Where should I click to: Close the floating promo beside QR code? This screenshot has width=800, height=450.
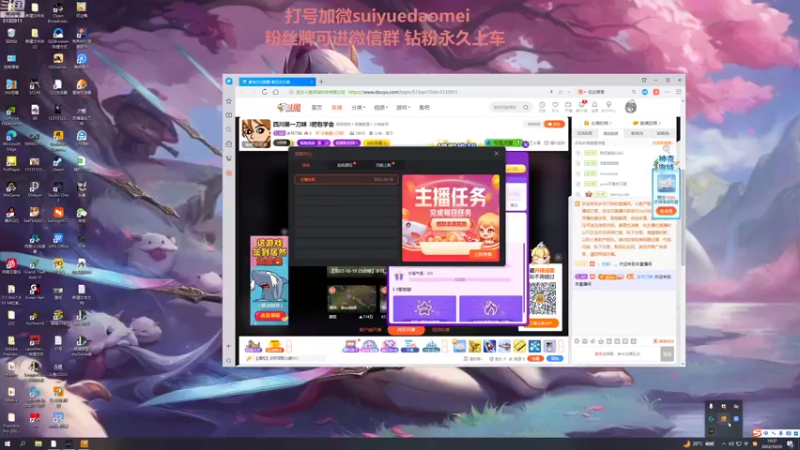click(x=558, y=257)
